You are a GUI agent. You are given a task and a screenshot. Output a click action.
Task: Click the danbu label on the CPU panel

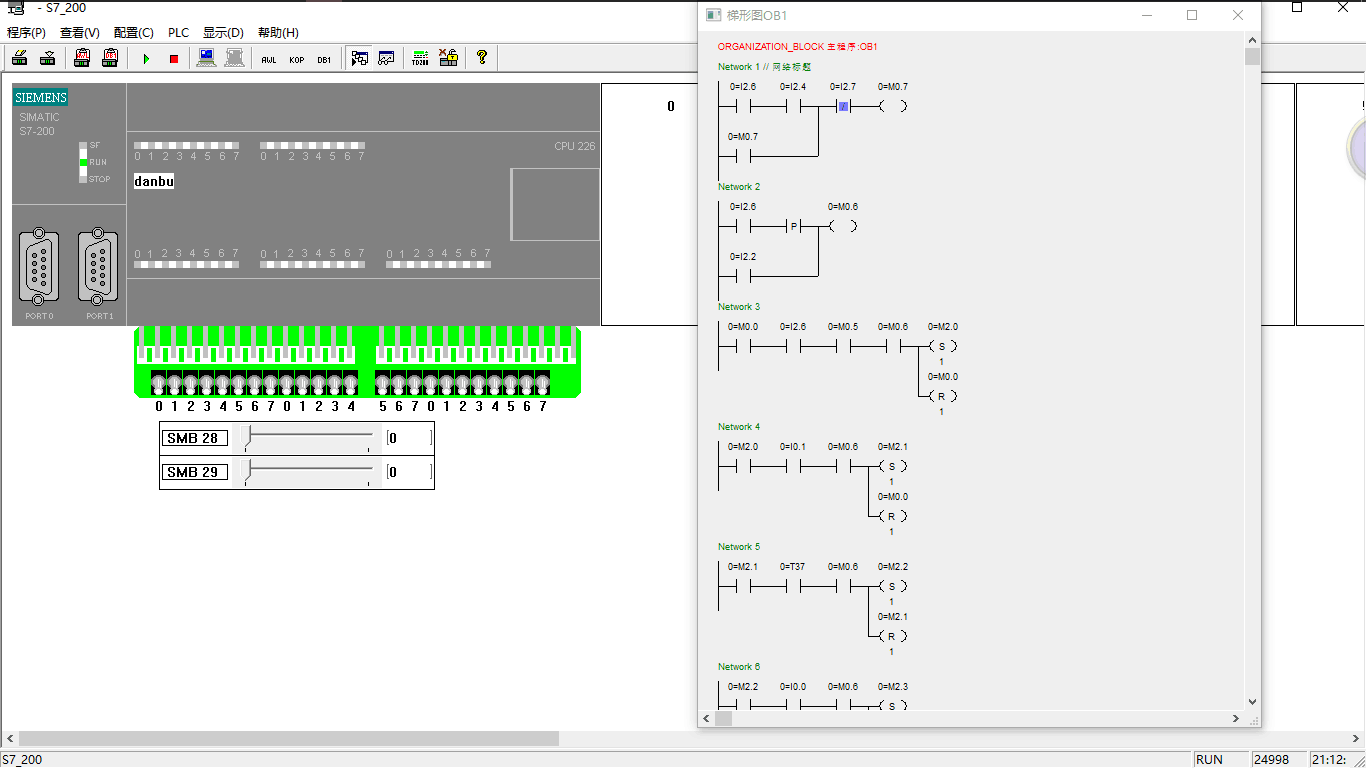[x=153, y=181]
